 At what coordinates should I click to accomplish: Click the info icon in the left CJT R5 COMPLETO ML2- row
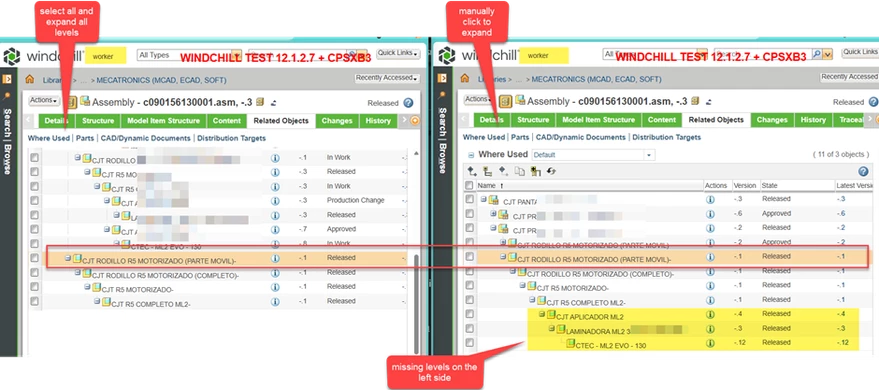tap(275, 301)
